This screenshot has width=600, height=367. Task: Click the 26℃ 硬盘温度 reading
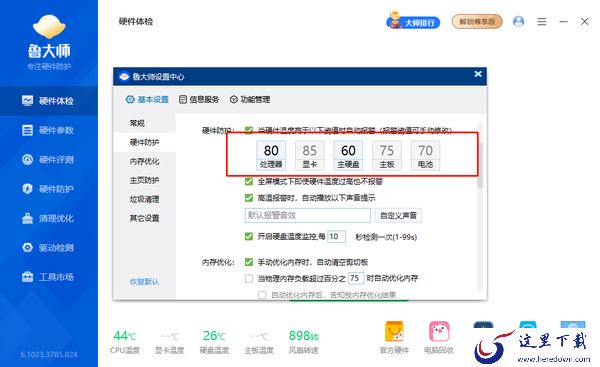pos(214,341)
